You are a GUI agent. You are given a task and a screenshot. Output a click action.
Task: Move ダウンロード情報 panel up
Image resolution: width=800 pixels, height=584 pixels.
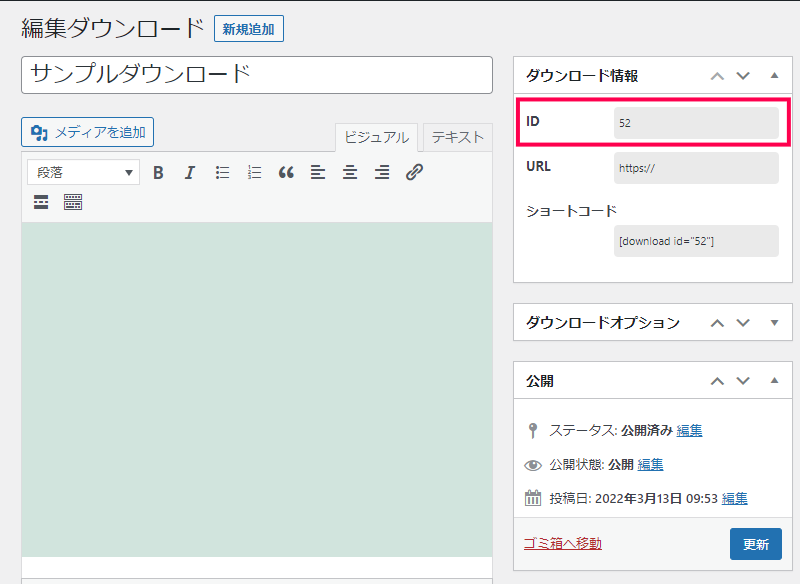point(717,75)
